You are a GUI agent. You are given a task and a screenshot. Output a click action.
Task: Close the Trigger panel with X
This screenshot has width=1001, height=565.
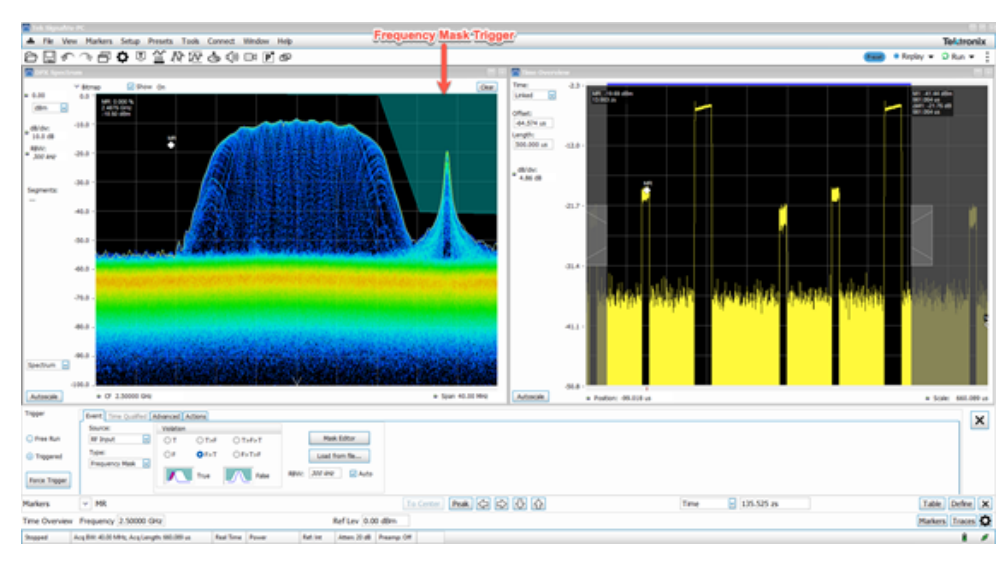(980, 420)
